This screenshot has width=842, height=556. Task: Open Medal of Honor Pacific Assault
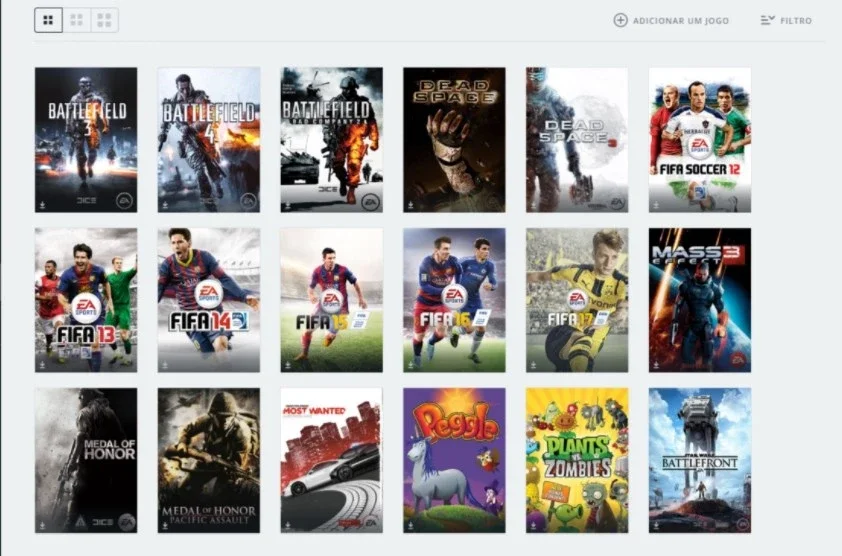(x=209, y=460)
